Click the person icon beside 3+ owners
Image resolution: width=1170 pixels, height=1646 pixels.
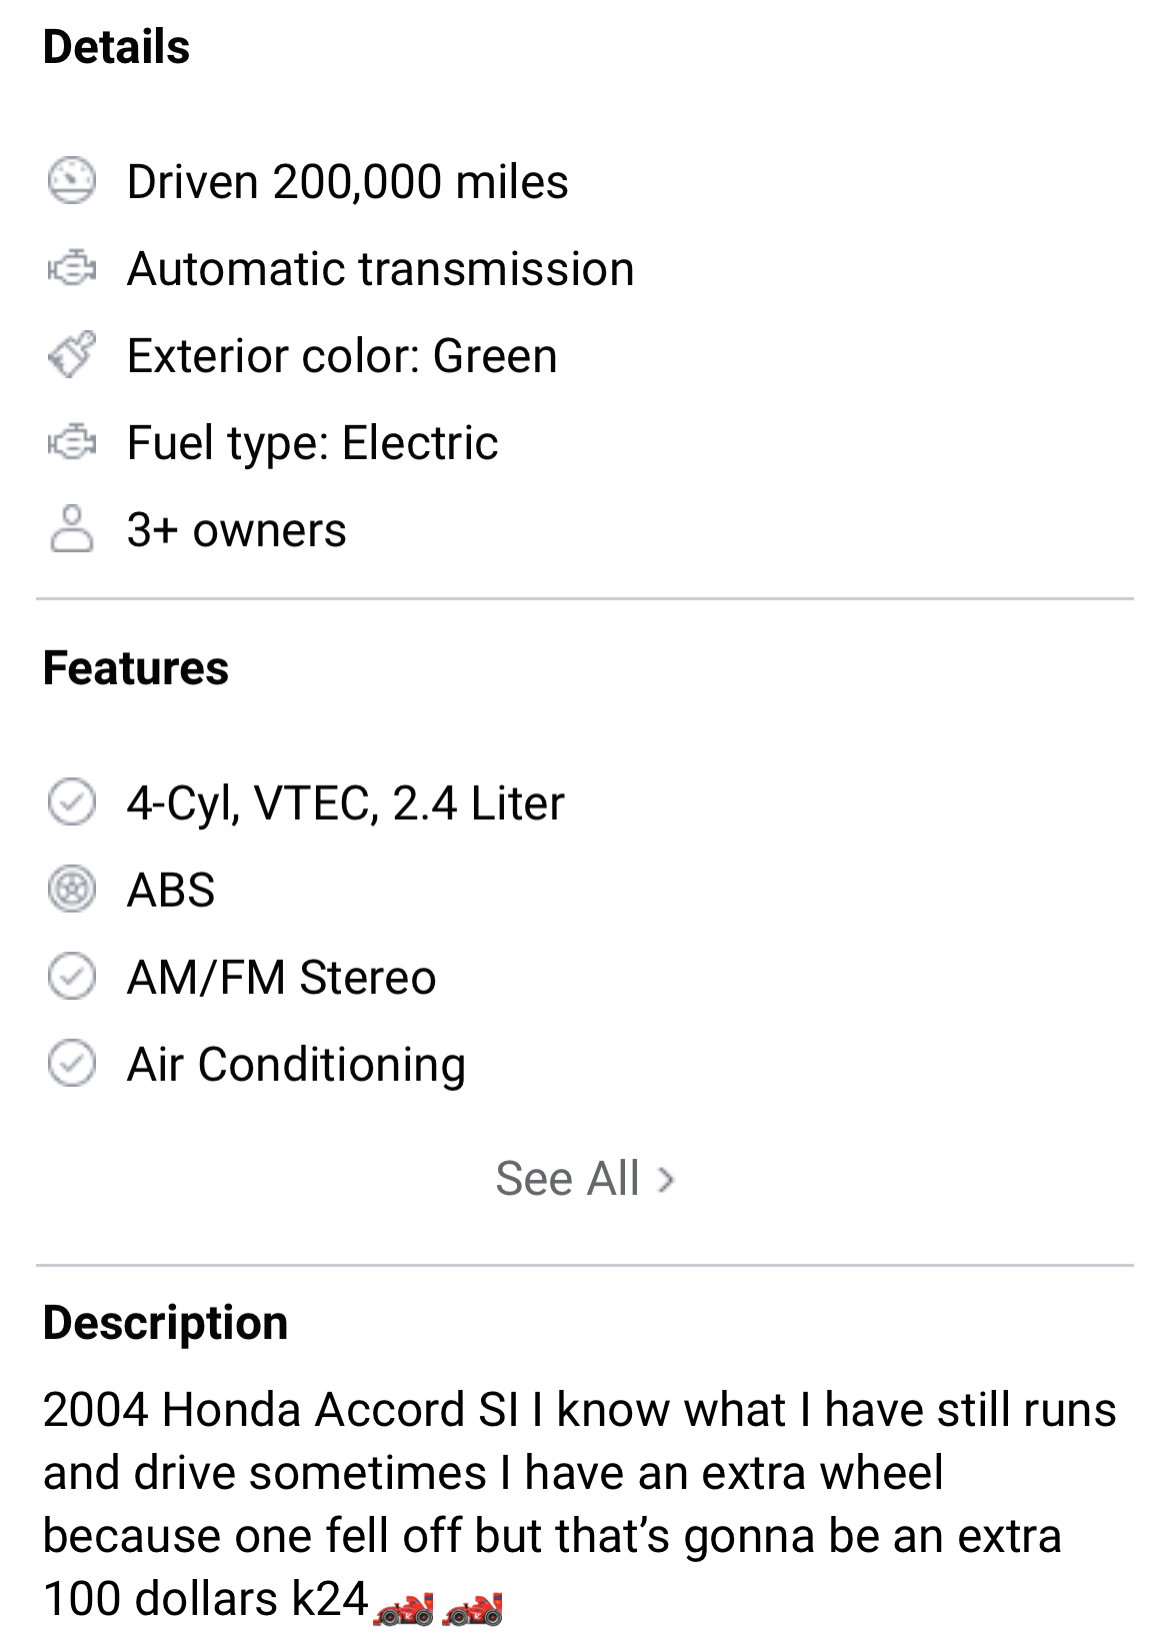pyautogui.click(x=71, y=529)
